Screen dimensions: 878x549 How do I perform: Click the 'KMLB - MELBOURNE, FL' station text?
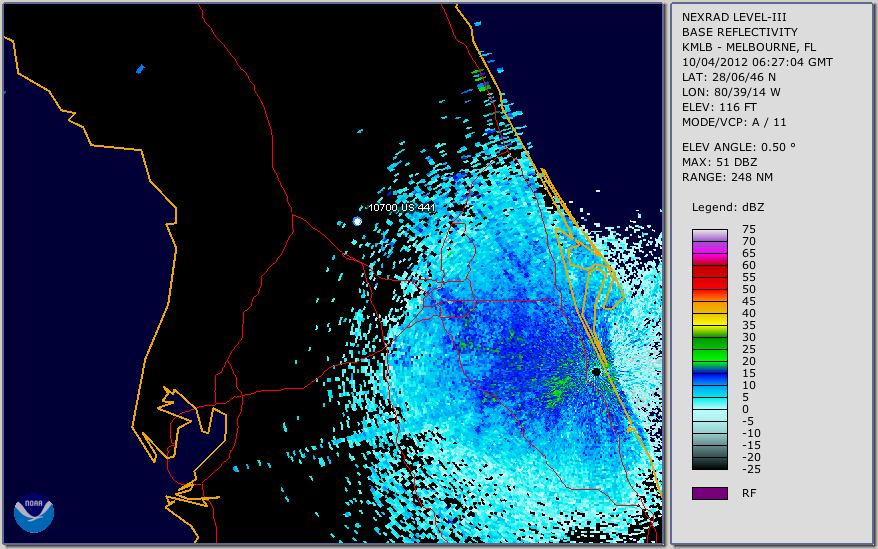(x=749, y=47)
